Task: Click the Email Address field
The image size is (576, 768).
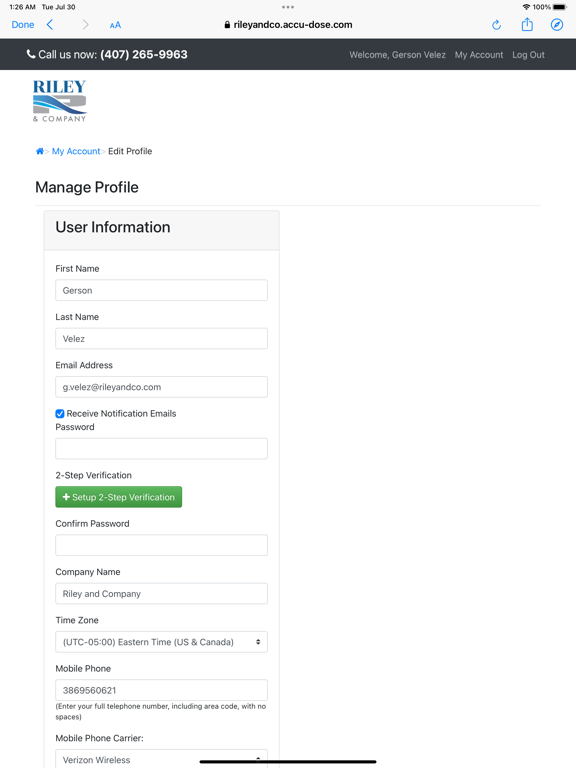Action: 162,387
